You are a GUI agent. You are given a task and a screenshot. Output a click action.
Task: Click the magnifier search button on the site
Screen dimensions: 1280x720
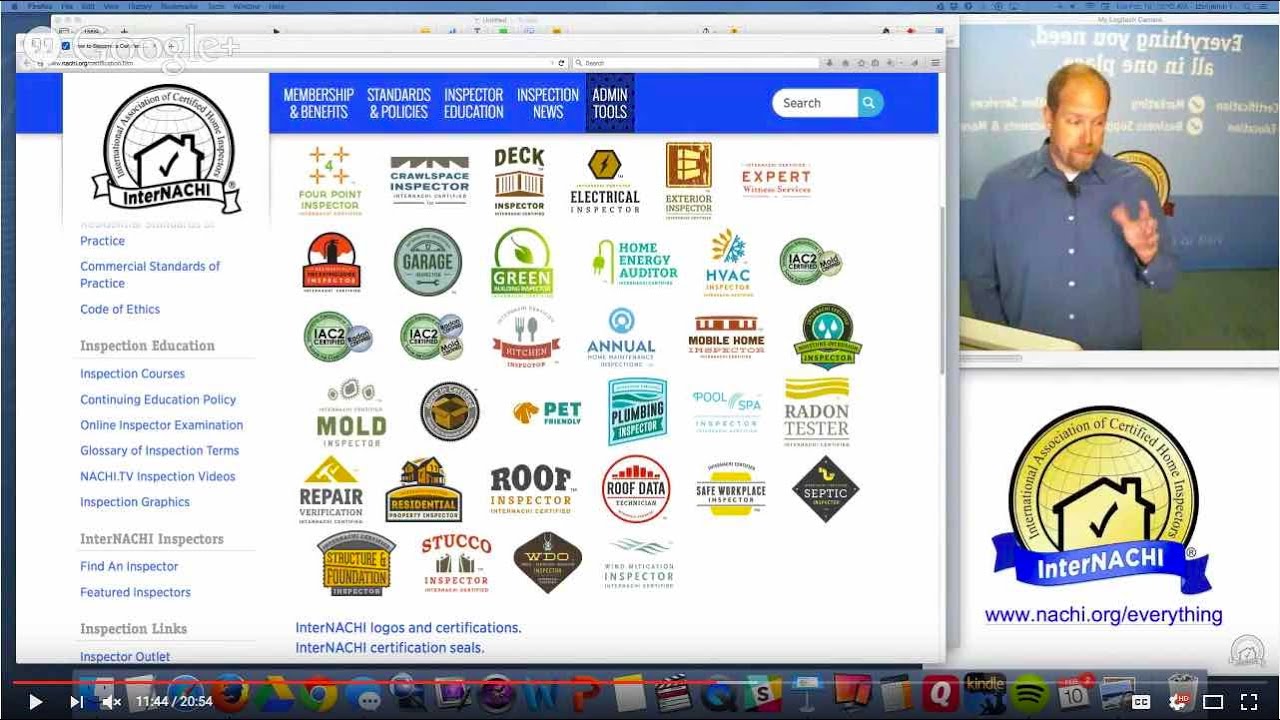[870, 103]
